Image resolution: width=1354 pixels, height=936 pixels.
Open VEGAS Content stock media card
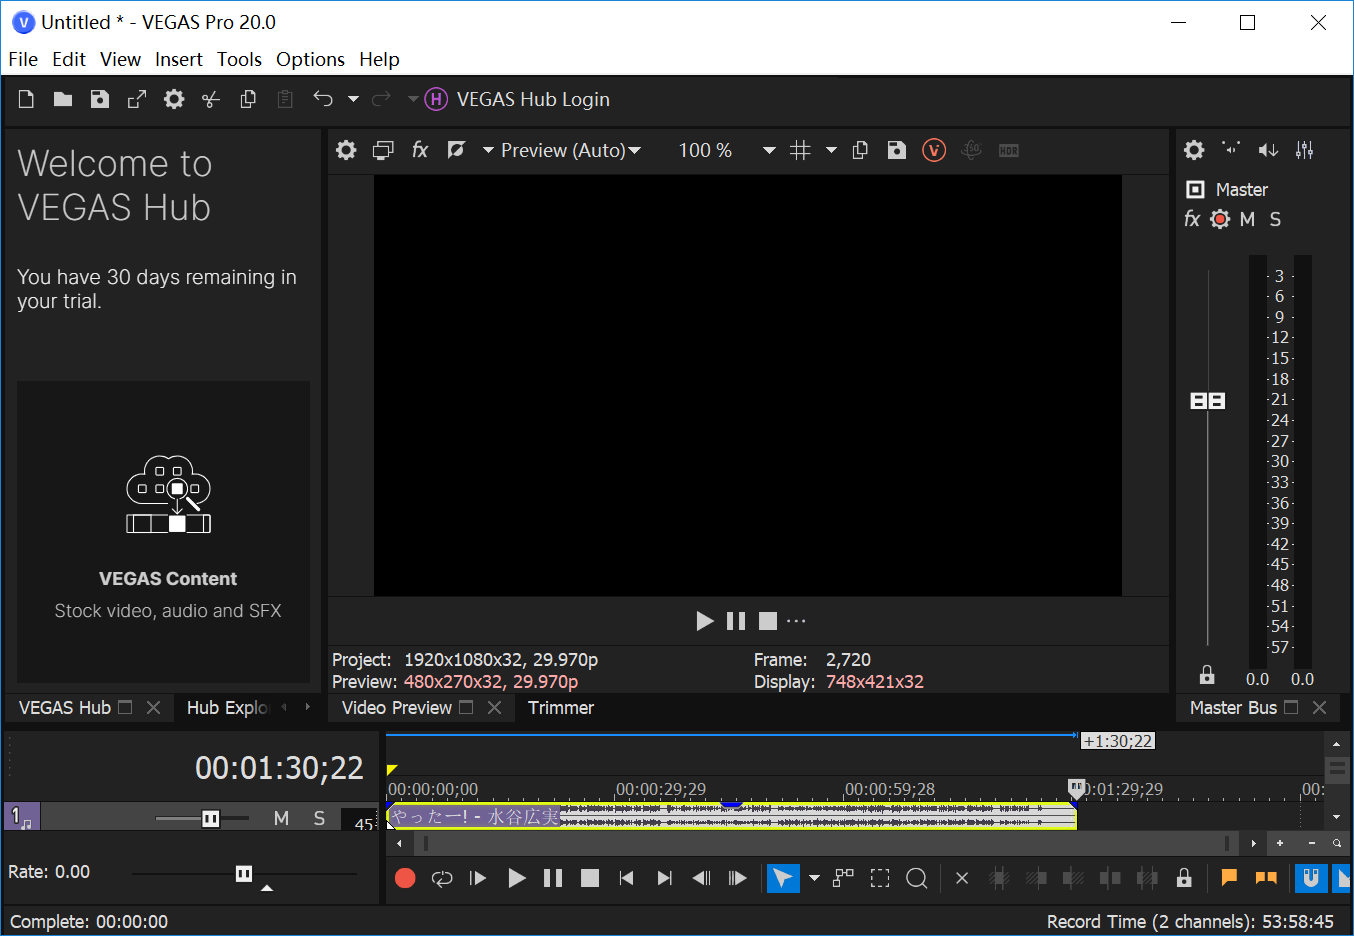(164, 531)
